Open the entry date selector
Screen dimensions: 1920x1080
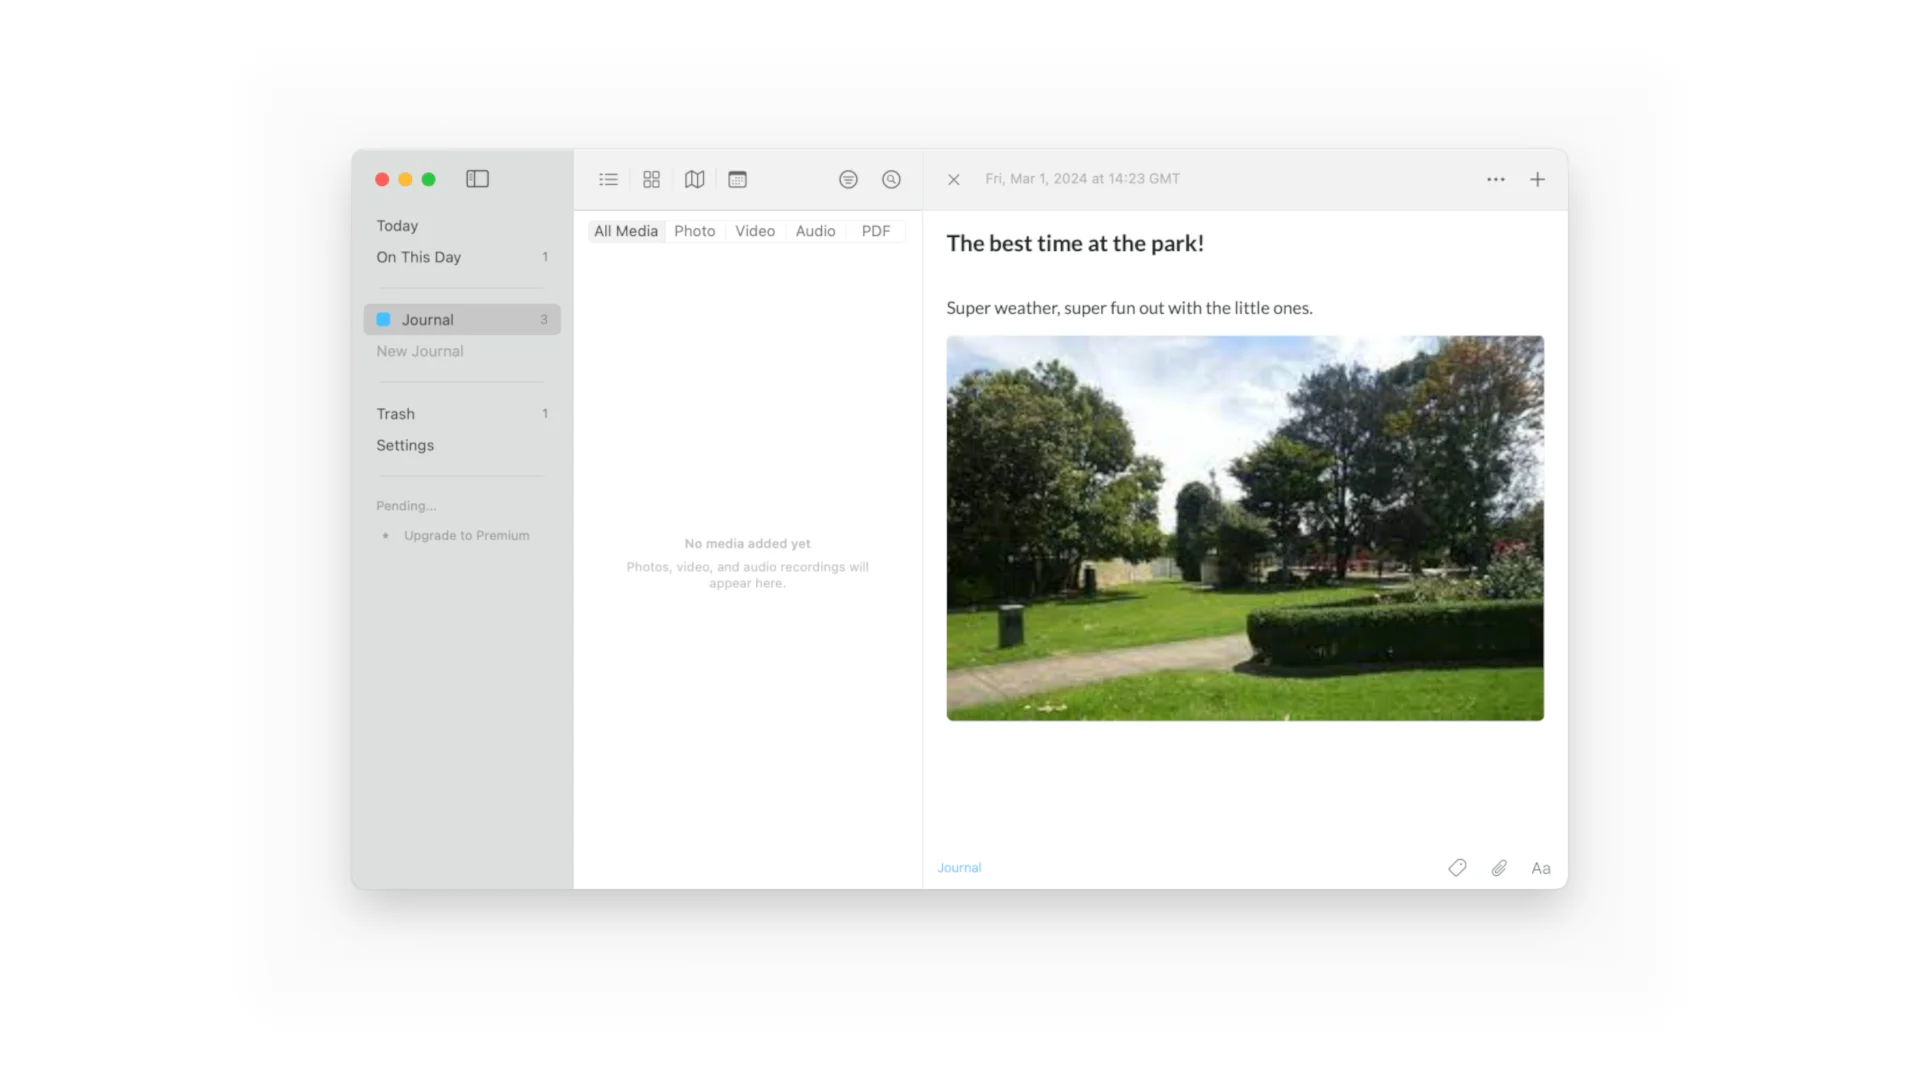coord(1082,179)
